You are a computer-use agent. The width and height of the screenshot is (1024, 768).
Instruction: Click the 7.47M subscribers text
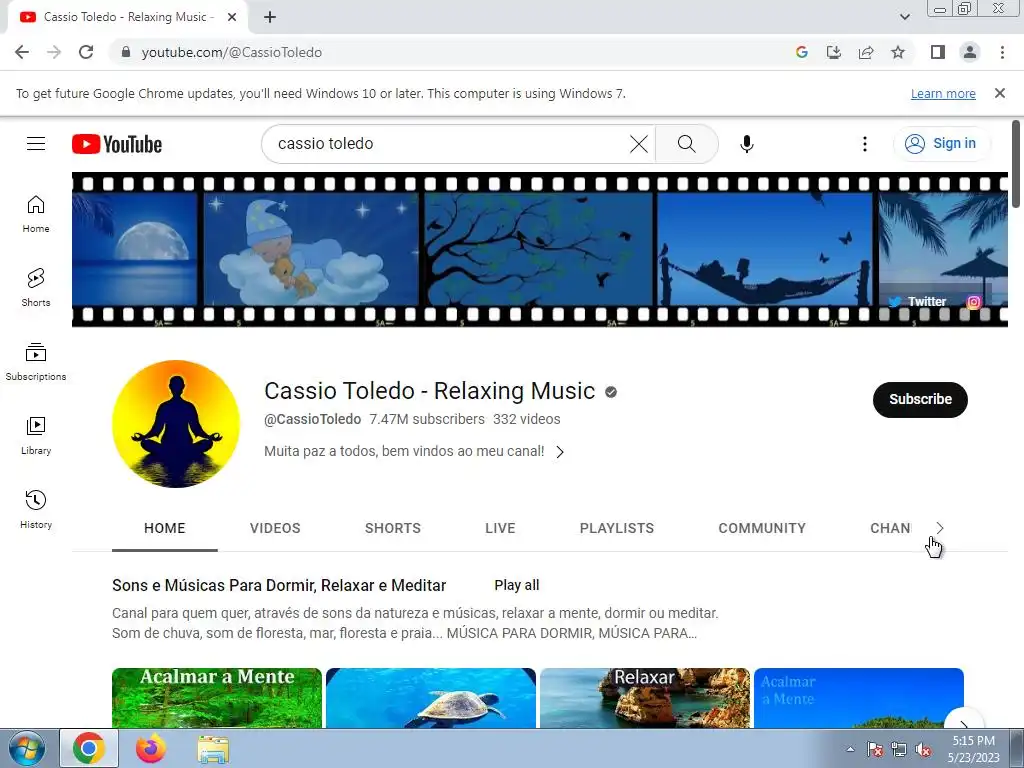[x=427, y=419]
